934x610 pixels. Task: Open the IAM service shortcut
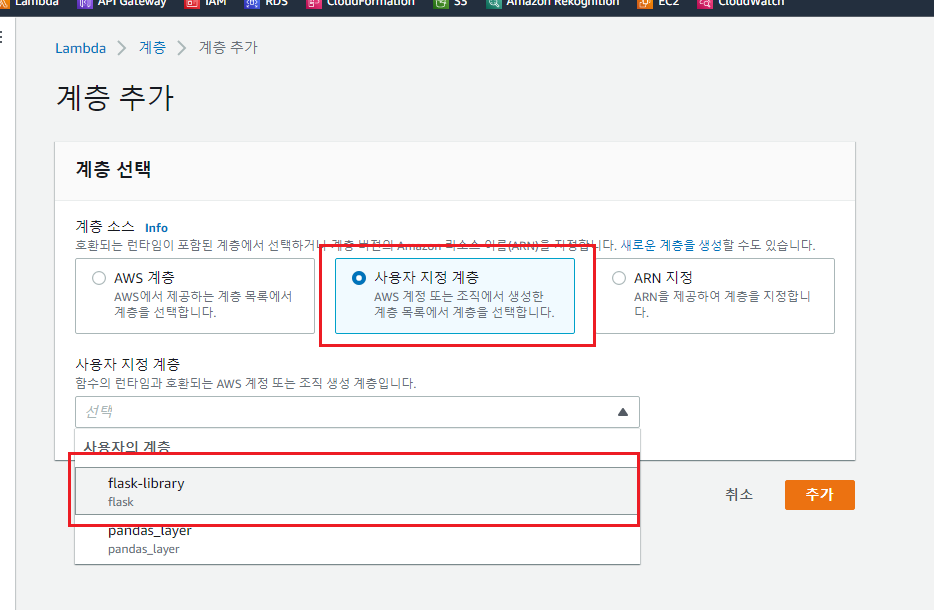pyautogui.click(x=206, y=3)
